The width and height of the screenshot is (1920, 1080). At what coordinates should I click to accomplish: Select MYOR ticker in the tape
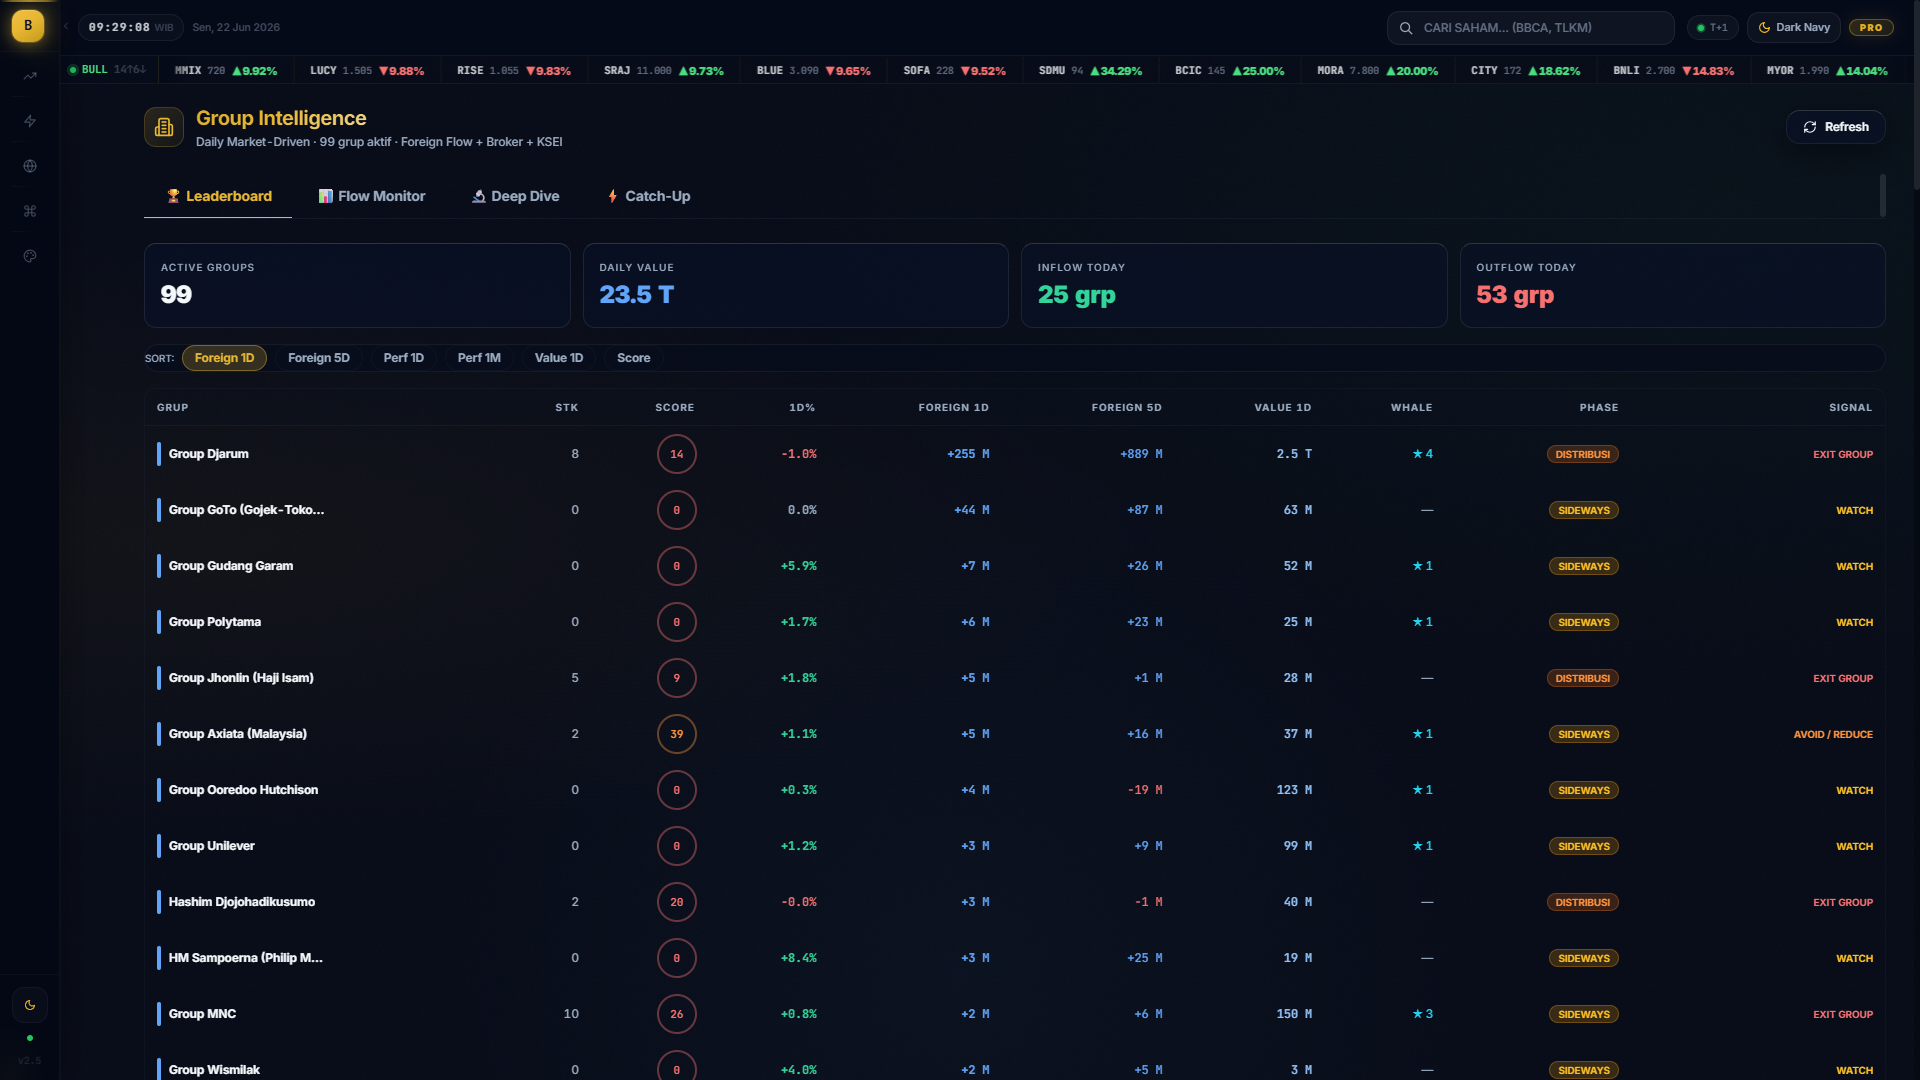(1827, 71)
